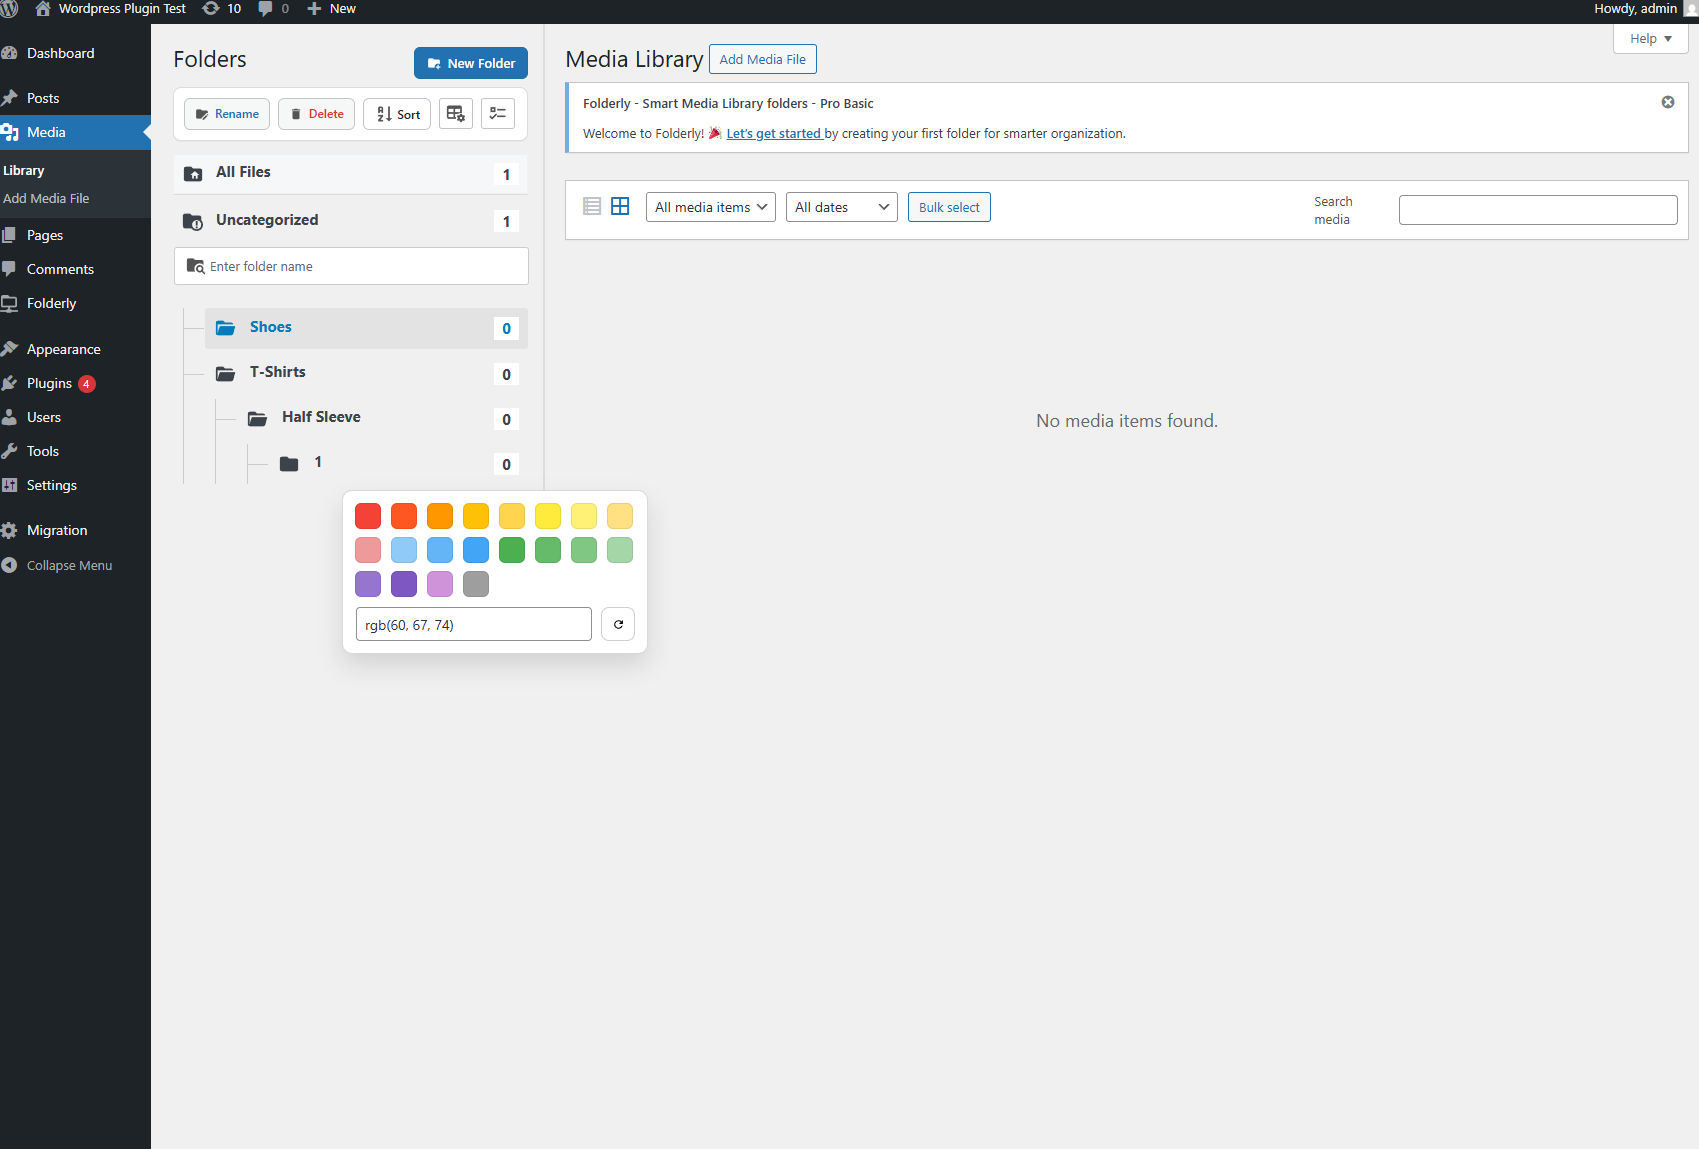Click Add Media File button beside title
Screen dimensions: 1699x1149
(763, 59)
